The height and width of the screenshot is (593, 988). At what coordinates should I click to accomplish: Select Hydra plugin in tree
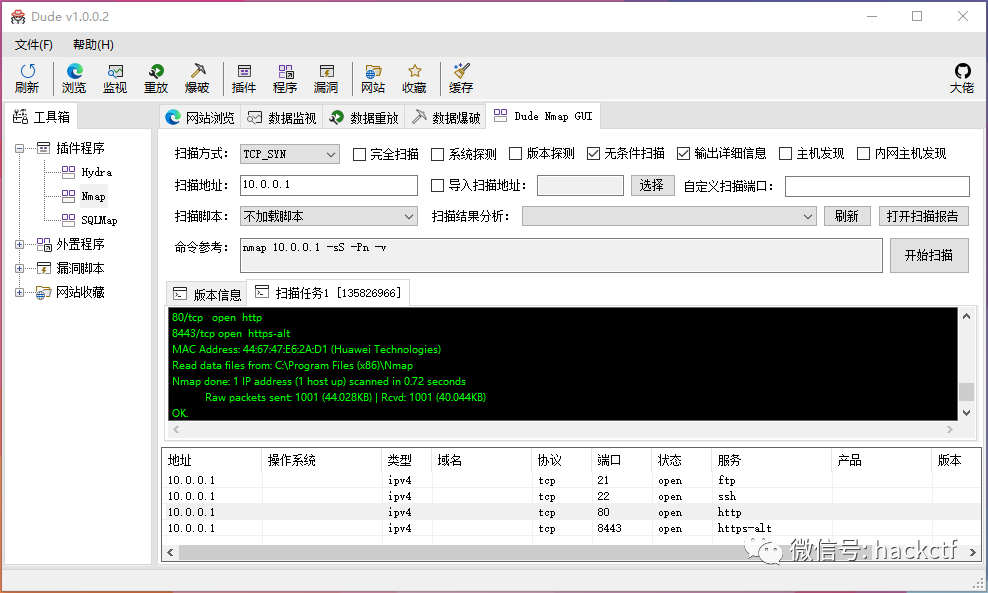point(96,172)
